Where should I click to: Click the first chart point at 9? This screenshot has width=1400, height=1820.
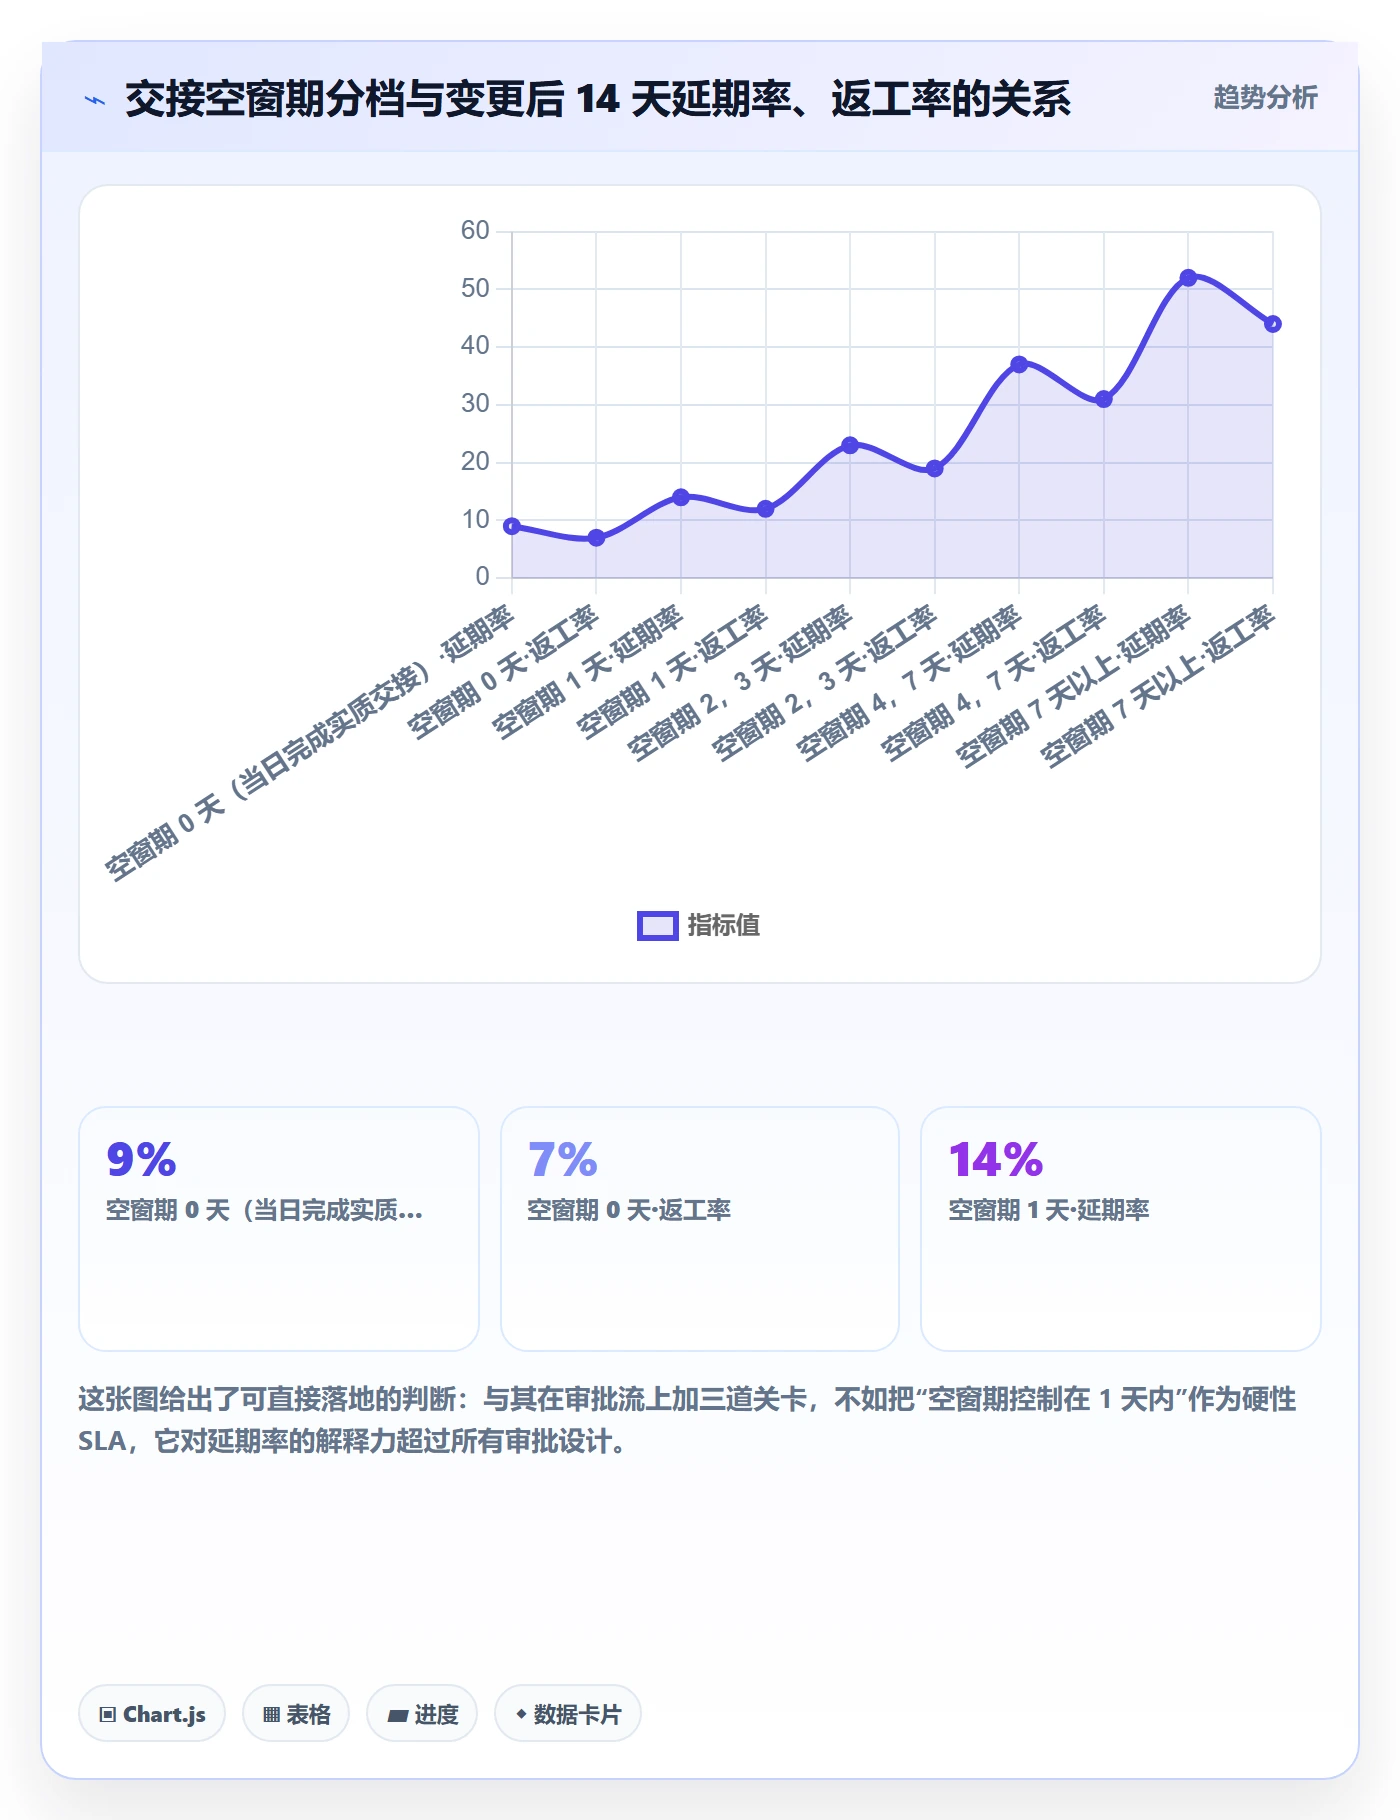tap(512, 526)
